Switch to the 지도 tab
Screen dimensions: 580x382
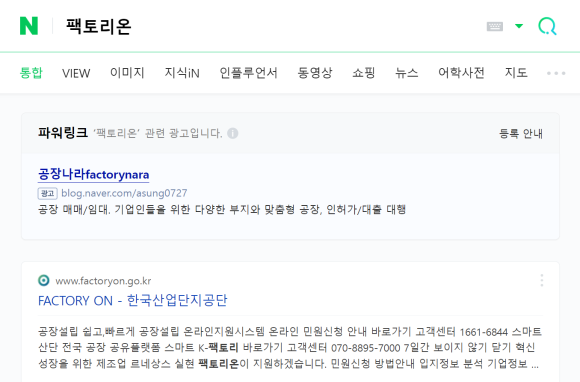coord(516,72)
